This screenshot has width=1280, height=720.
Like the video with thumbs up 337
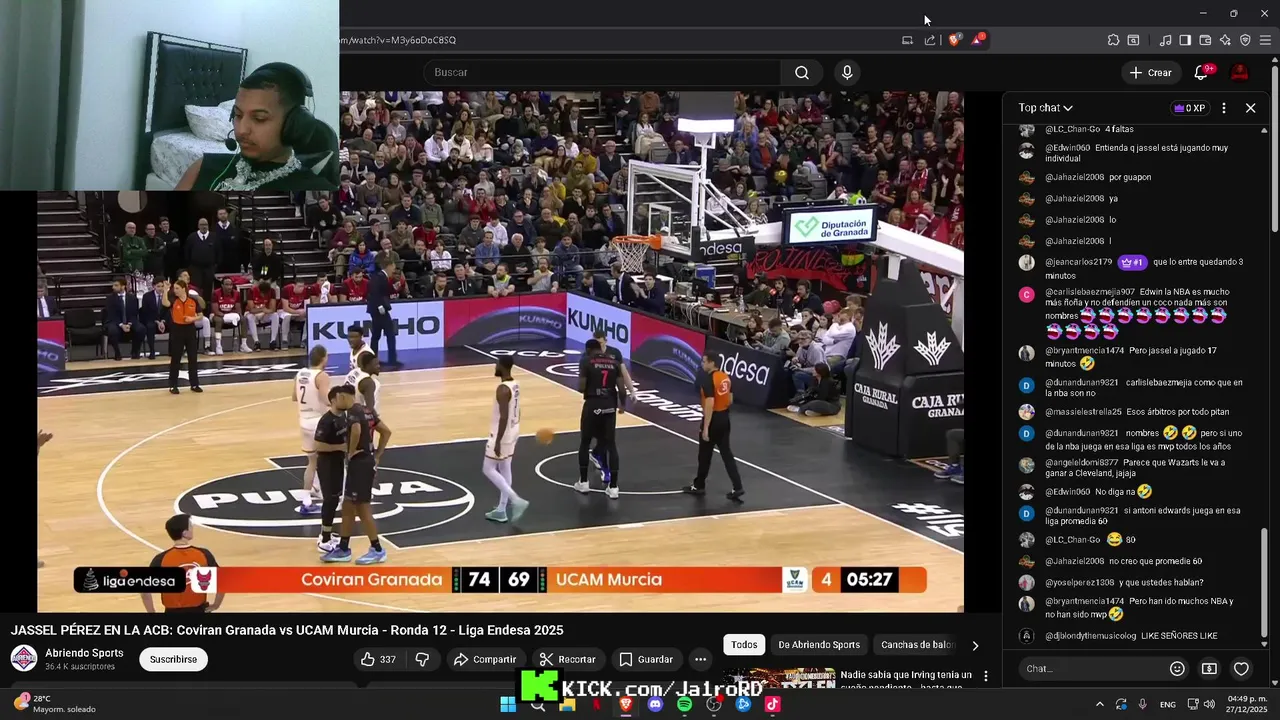tap(378, 659)
